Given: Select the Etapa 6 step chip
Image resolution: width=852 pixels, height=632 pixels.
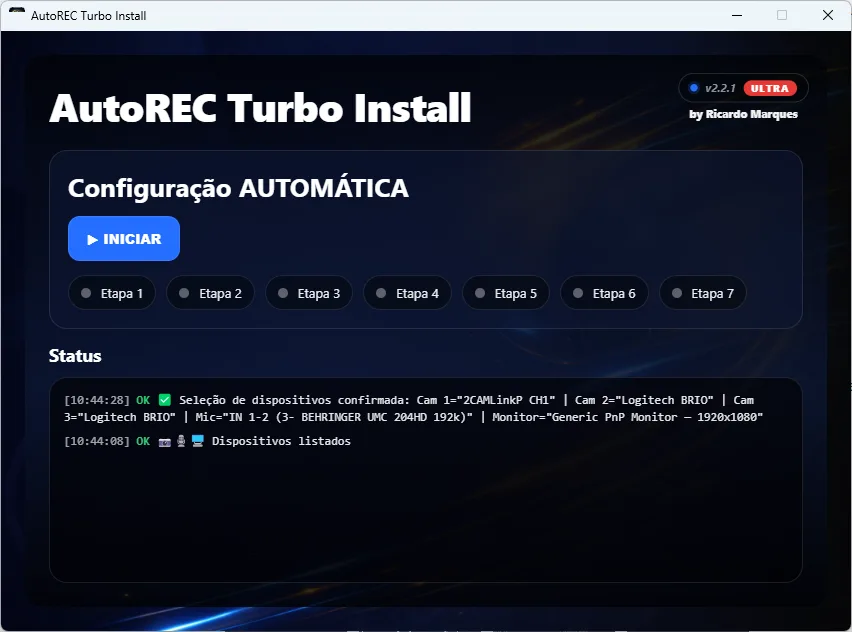Looking at the screenshot, I should coord(604,293).
